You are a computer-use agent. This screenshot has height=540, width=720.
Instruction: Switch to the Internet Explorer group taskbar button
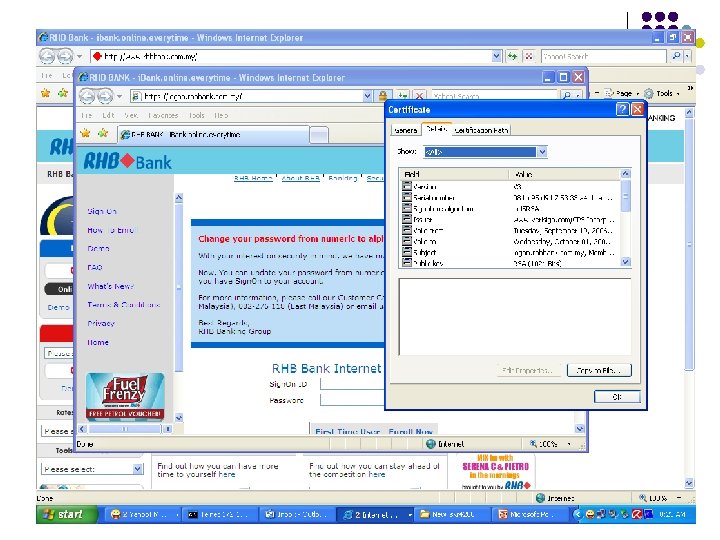(375, 515)
